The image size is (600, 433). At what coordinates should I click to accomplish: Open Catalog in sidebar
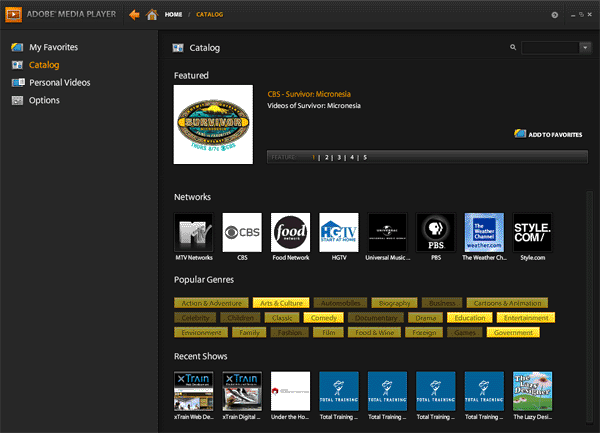tap(44, 65)
